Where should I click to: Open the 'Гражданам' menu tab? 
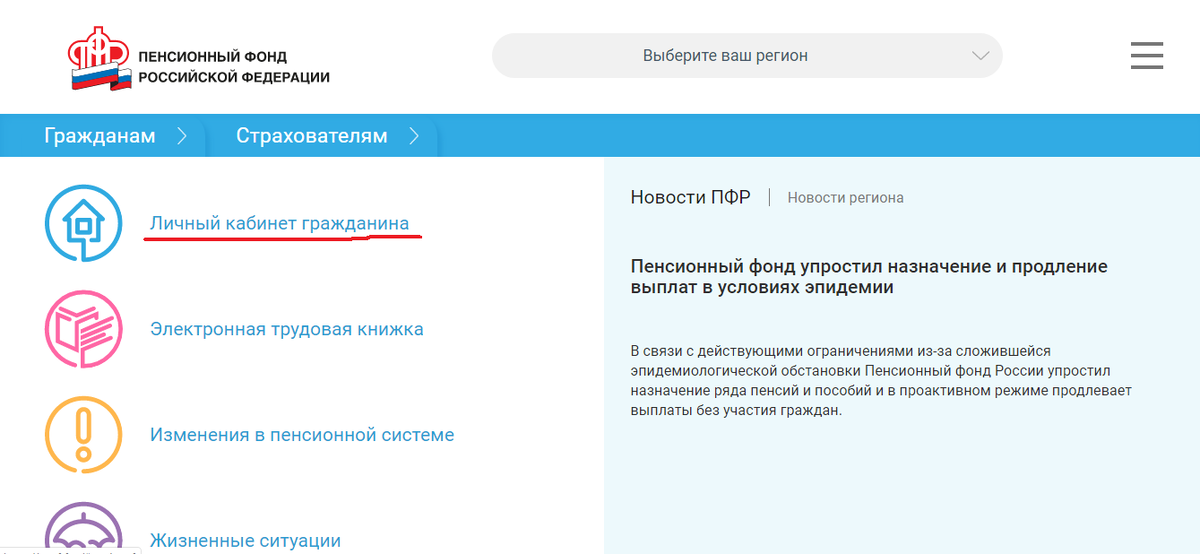pyautogui.click(x=100, y=136)
